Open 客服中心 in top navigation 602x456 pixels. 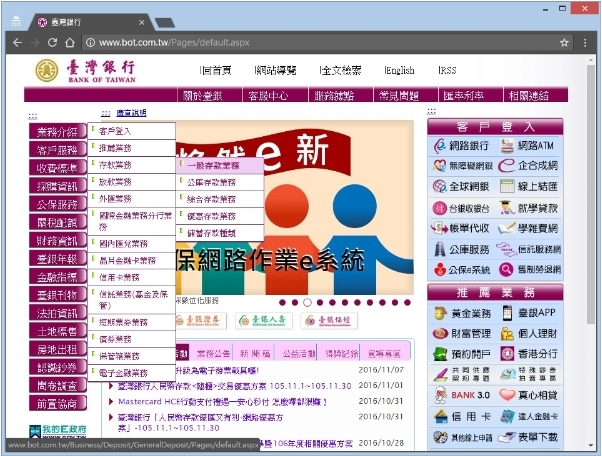268,95
